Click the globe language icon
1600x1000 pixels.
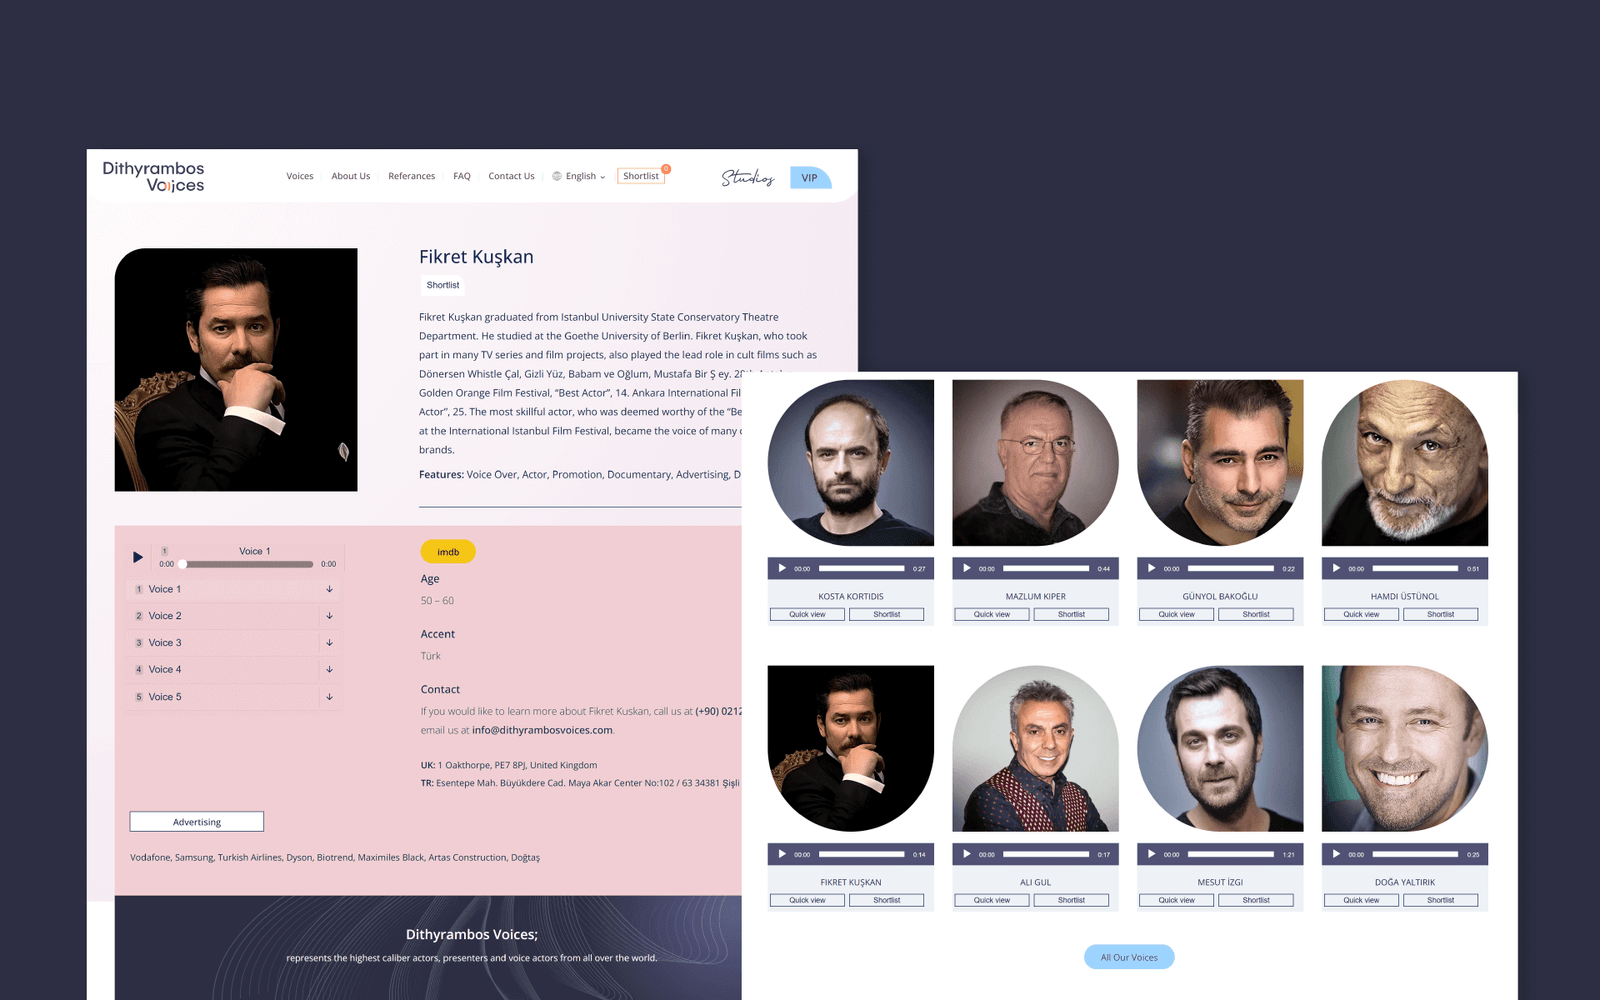coord(557,176)
